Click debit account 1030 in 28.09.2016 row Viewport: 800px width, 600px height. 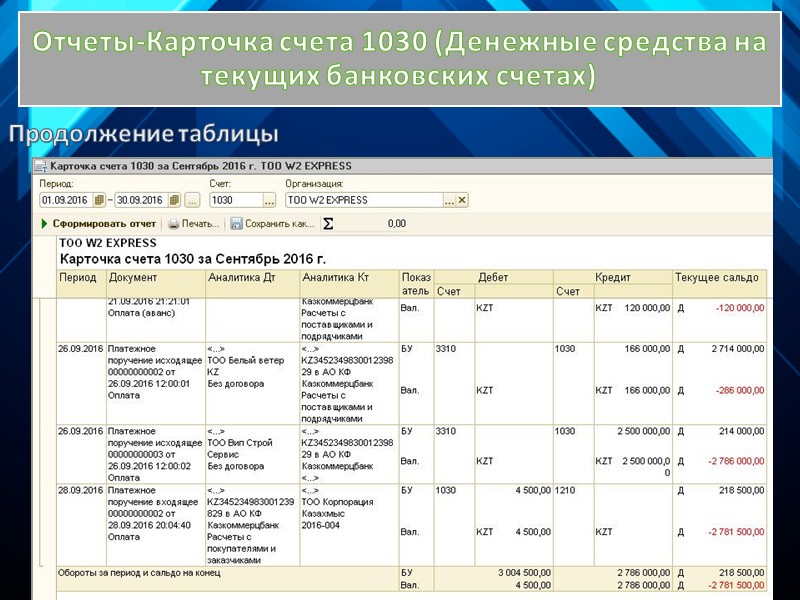[445, 490]
